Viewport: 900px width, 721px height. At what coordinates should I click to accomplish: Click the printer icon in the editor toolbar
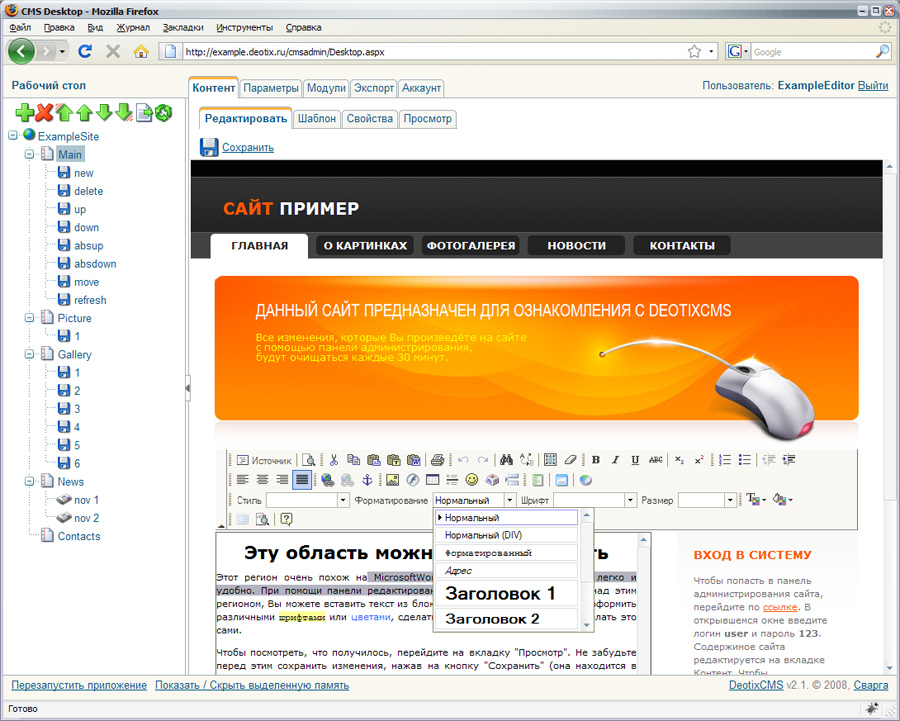[x=436, y=460]
